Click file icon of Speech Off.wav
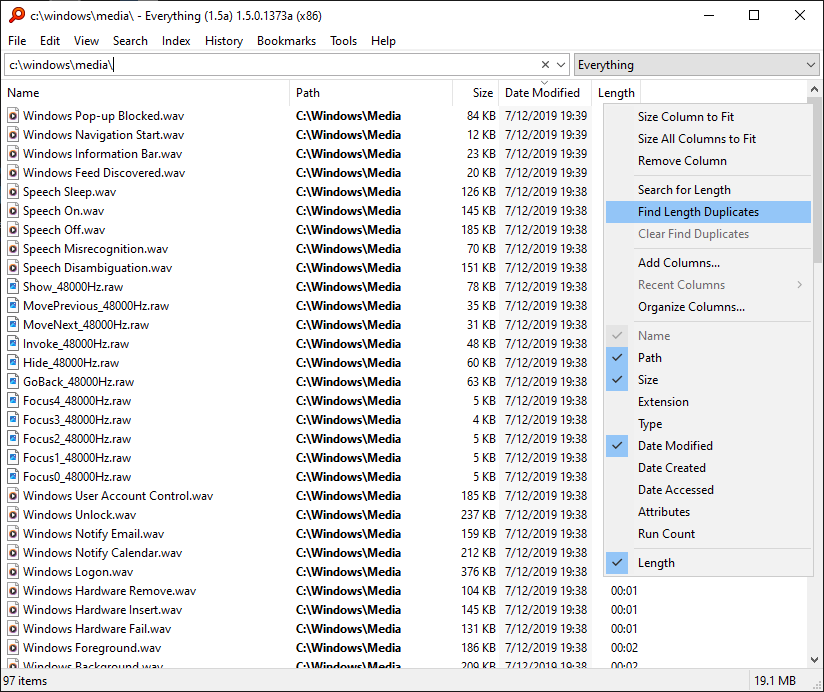The image size is (824, 692). click(x=13, y=230)
